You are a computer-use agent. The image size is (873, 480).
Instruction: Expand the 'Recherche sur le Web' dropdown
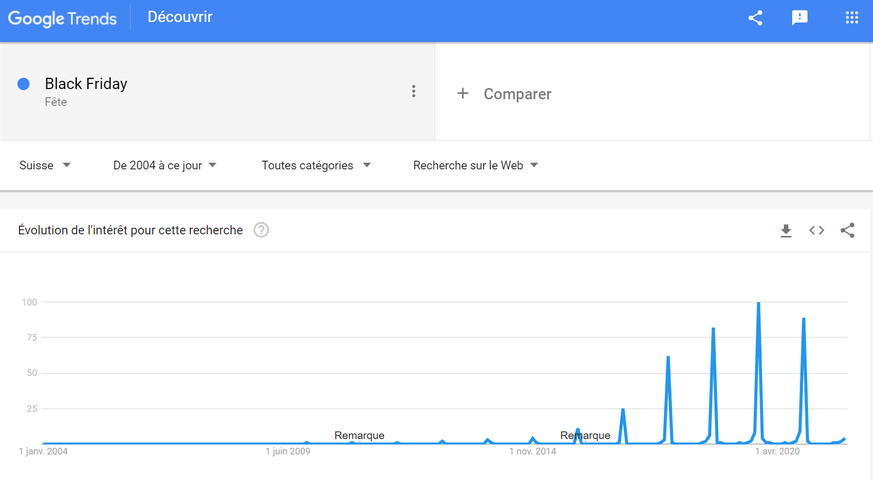tap(476, 165)
